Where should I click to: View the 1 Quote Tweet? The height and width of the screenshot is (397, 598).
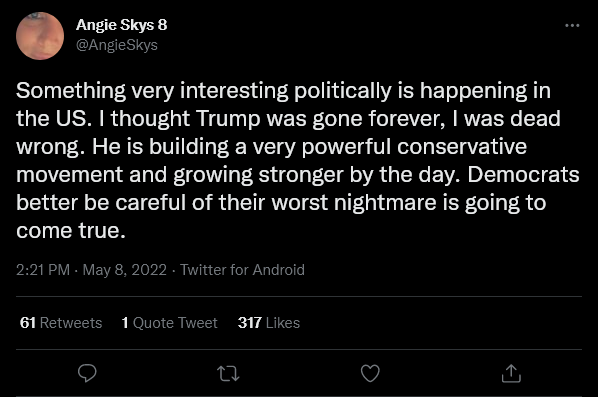(x=169, y=323)
